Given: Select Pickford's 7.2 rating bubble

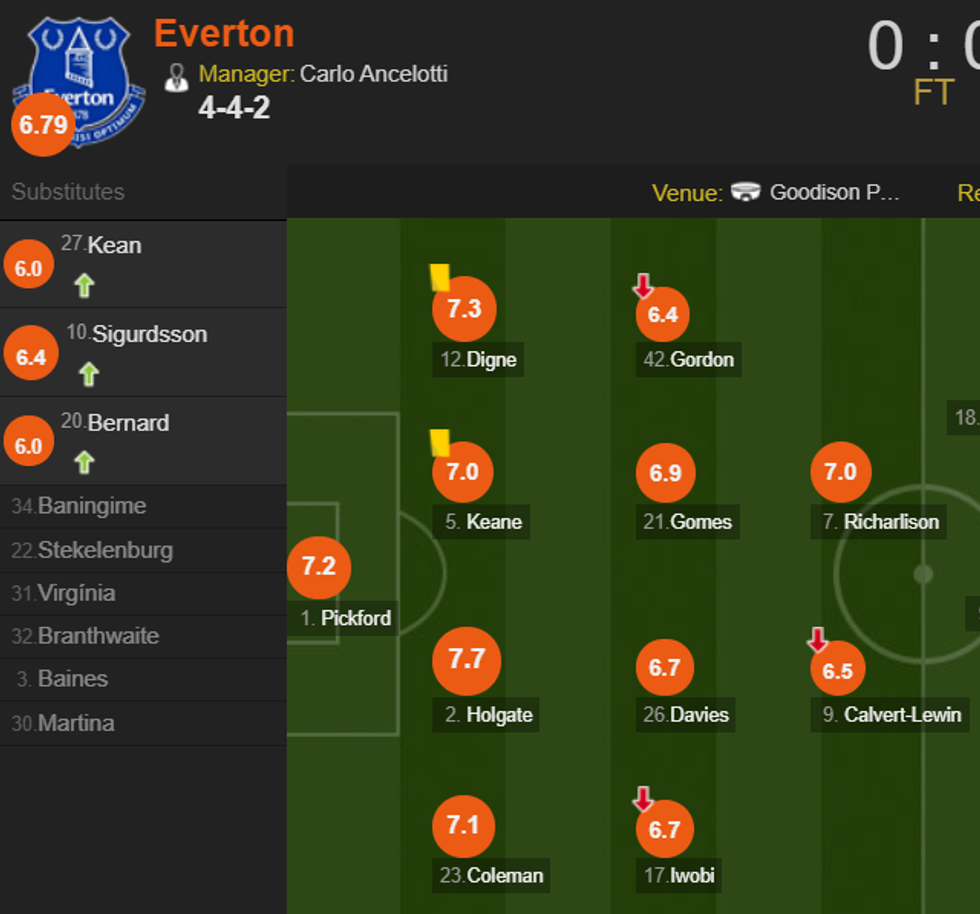Looking at the screenshot, I should [319, 567].
